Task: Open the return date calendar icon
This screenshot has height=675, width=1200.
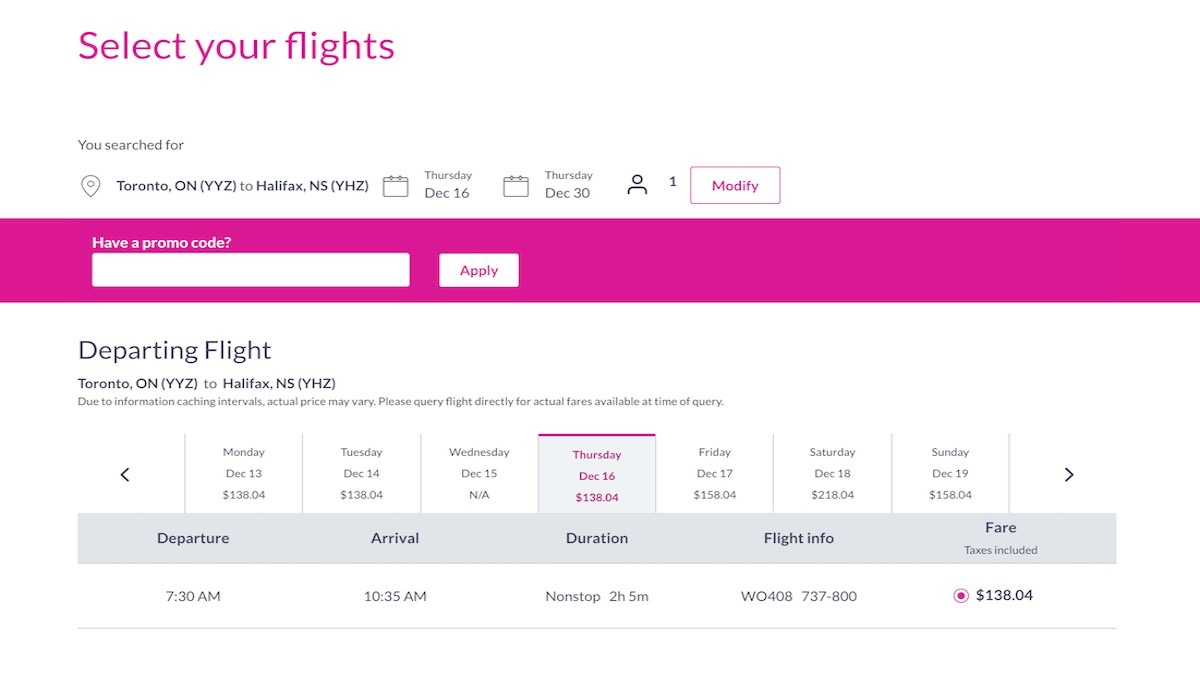Action: pos(516,186)
